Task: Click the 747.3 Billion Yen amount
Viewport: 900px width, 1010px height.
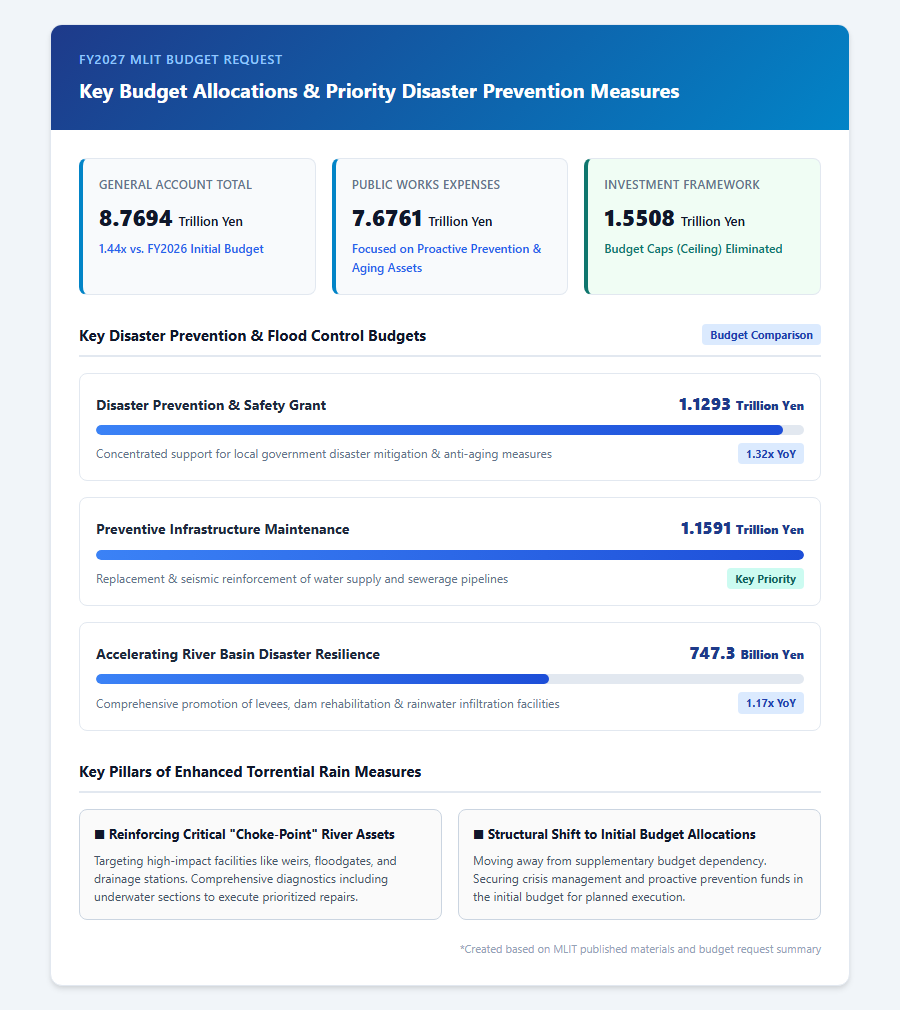Action: [x=747, y=654]
